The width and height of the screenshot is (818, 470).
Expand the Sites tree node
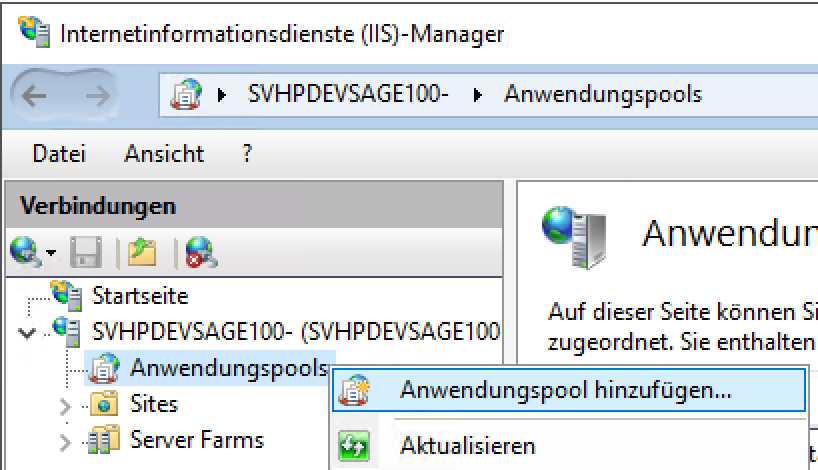[66, 406]
